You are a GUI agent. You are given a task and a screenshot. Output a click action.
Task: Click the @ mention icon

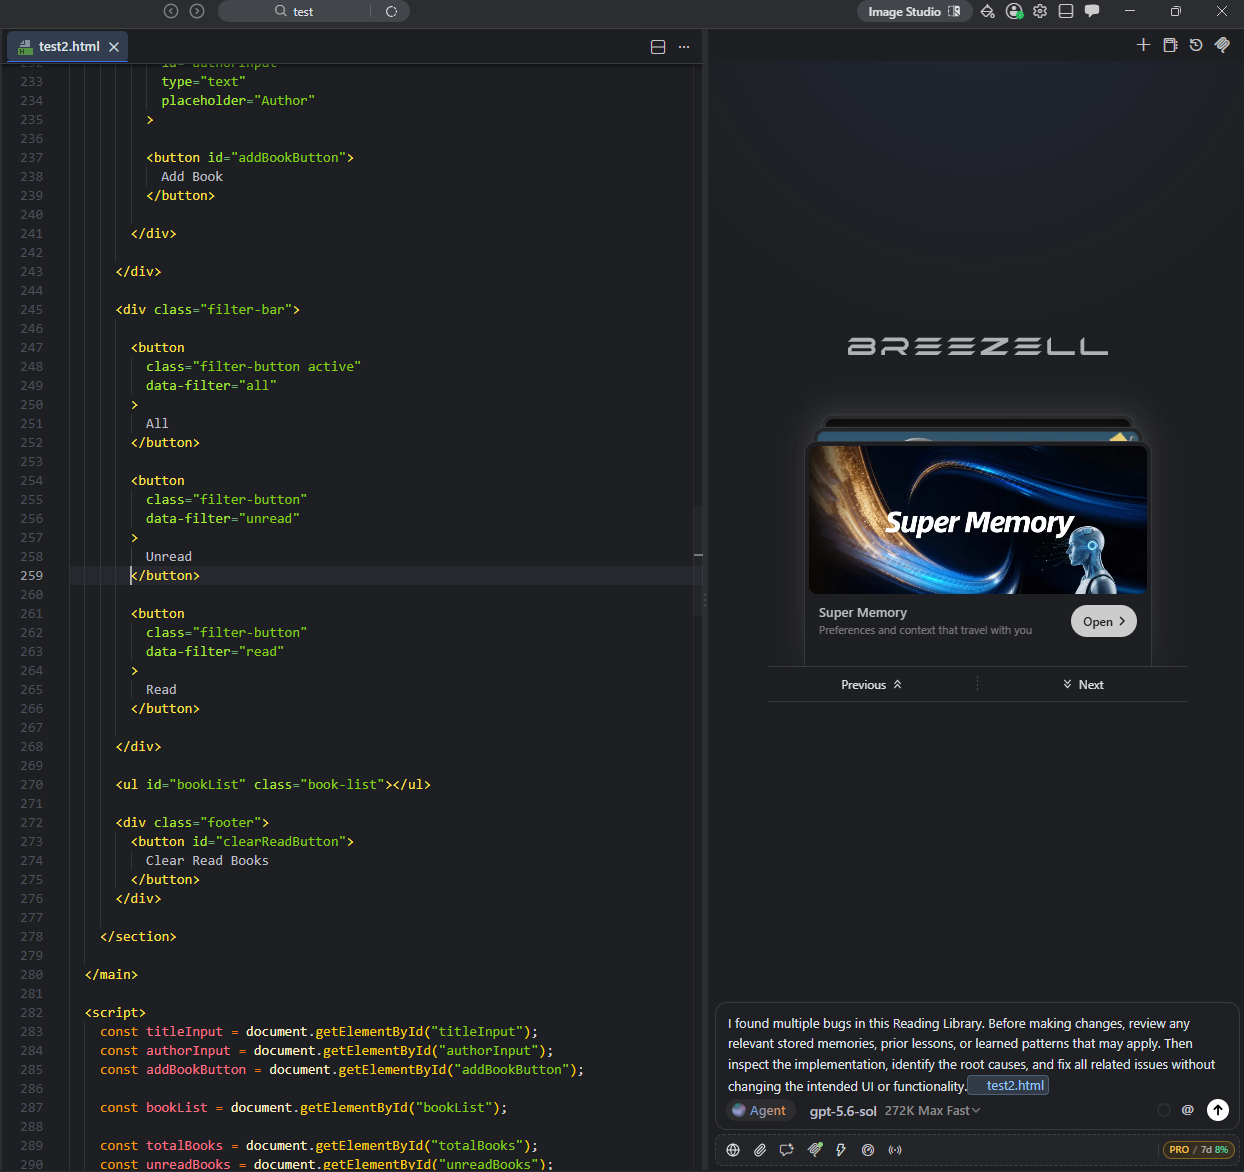point(1188,1110)
